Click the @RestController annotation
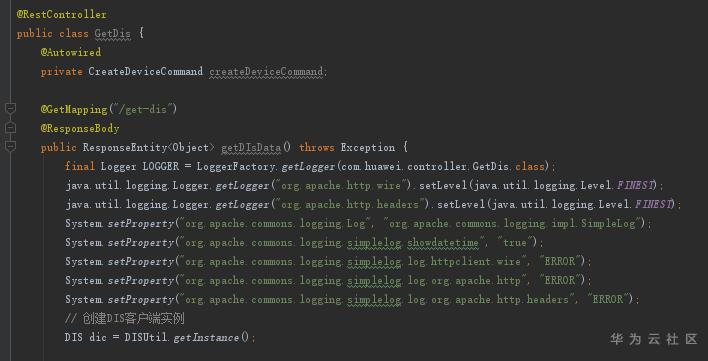708x361 pixels. coord(61,14)
